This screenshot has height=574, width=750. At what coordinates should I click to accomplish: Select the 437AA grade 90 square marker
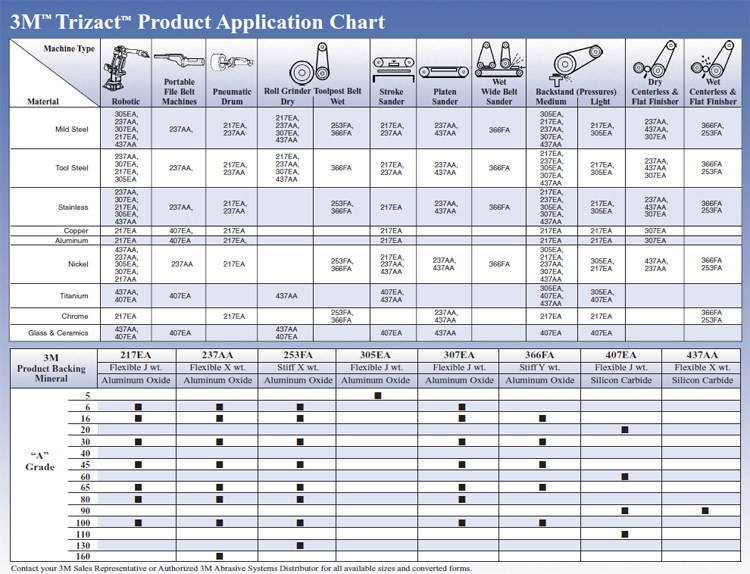coord(705,510)
